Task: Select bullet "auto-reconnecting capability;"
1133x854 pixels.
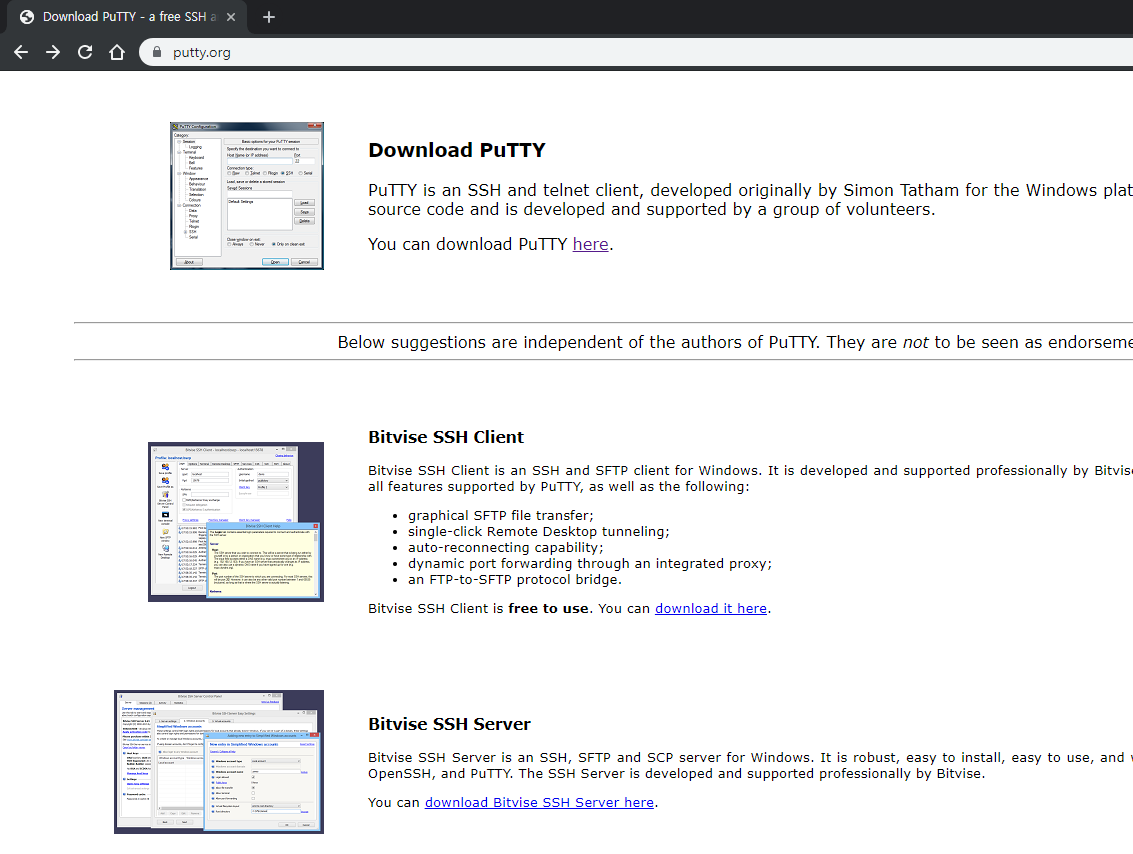Action: pos(505,547)
